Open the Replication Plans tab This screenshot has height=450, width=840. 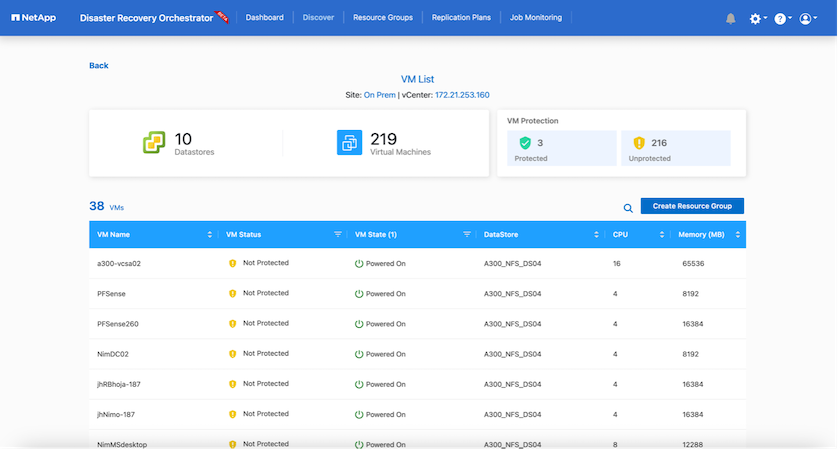(462, 18)
